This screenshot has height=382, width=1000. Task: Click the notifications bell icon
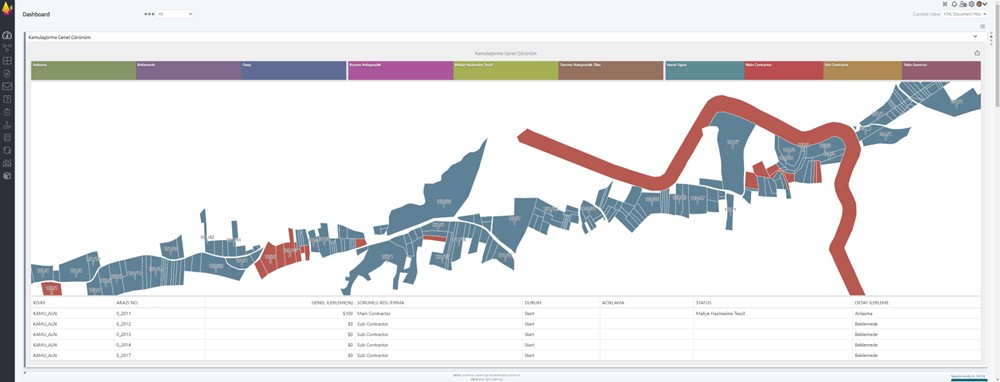tap(954, 4)
